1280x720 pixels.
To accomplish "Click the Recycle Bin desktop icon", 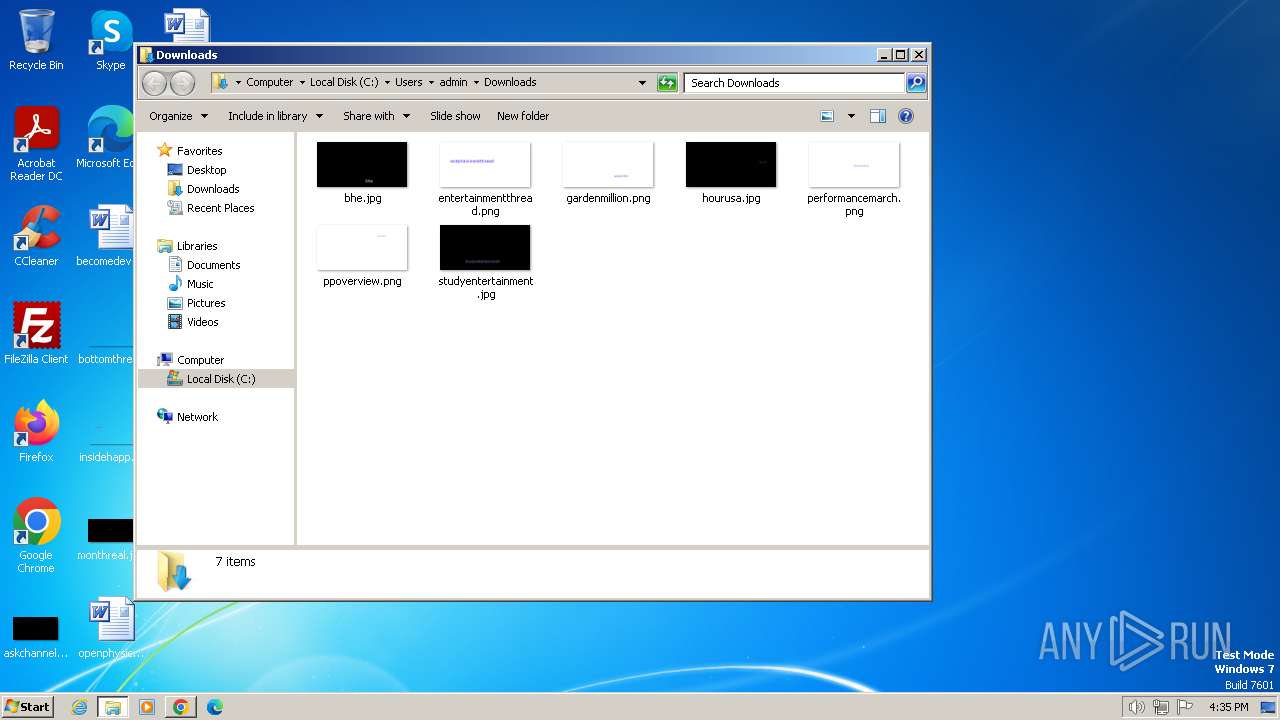I will coord(36,40).
